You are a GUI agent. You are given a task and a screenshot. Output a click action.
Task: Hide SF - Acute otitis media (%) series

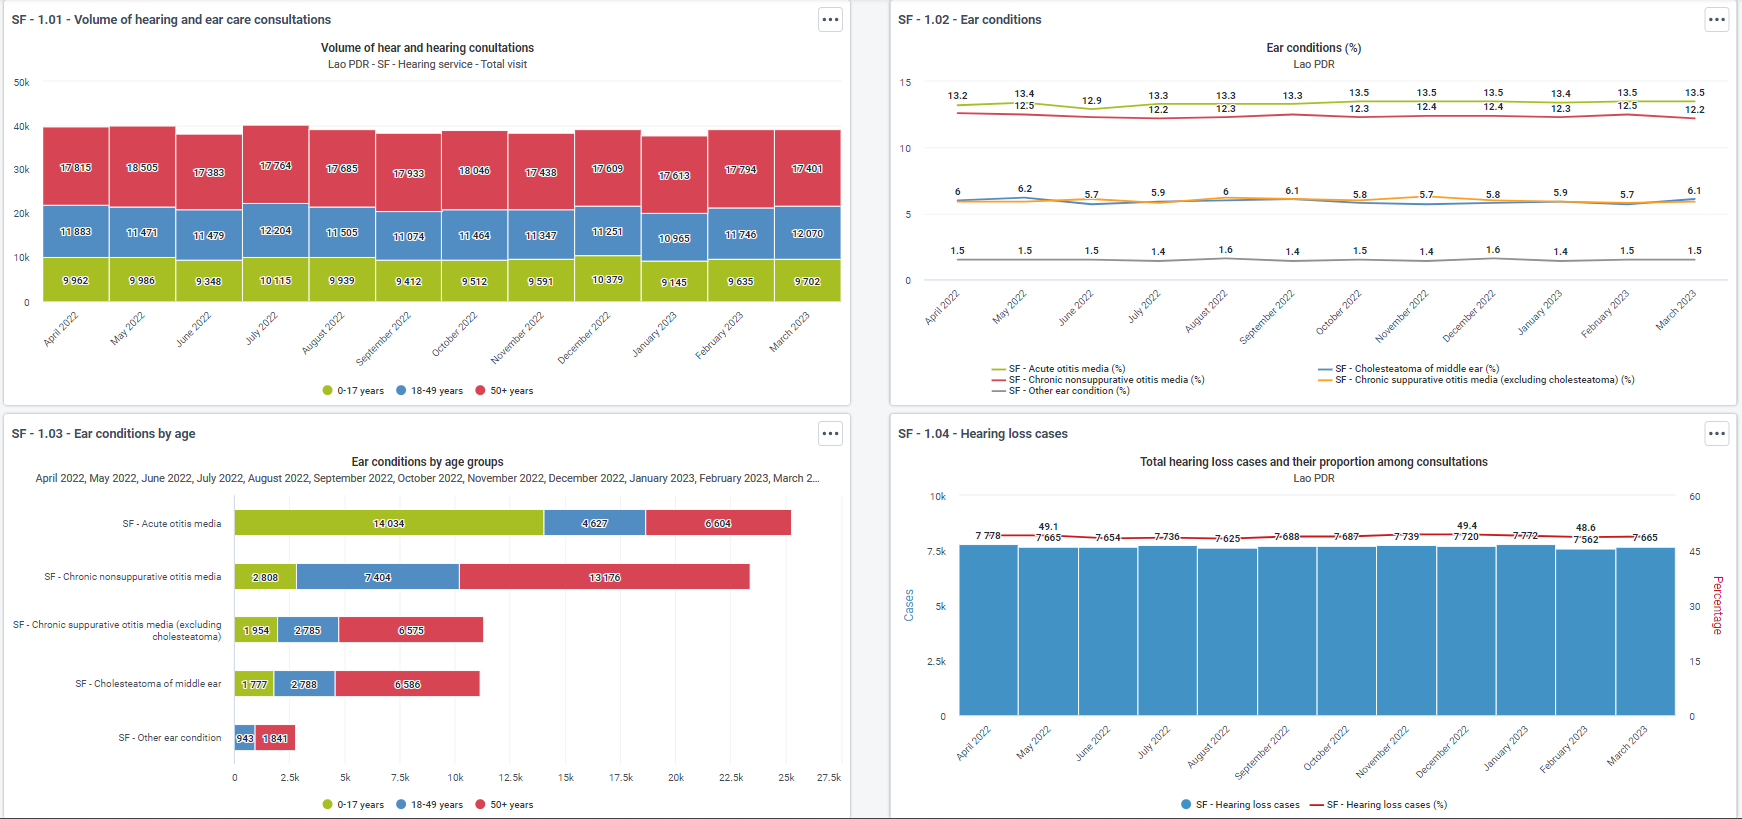click(1058, 369)
